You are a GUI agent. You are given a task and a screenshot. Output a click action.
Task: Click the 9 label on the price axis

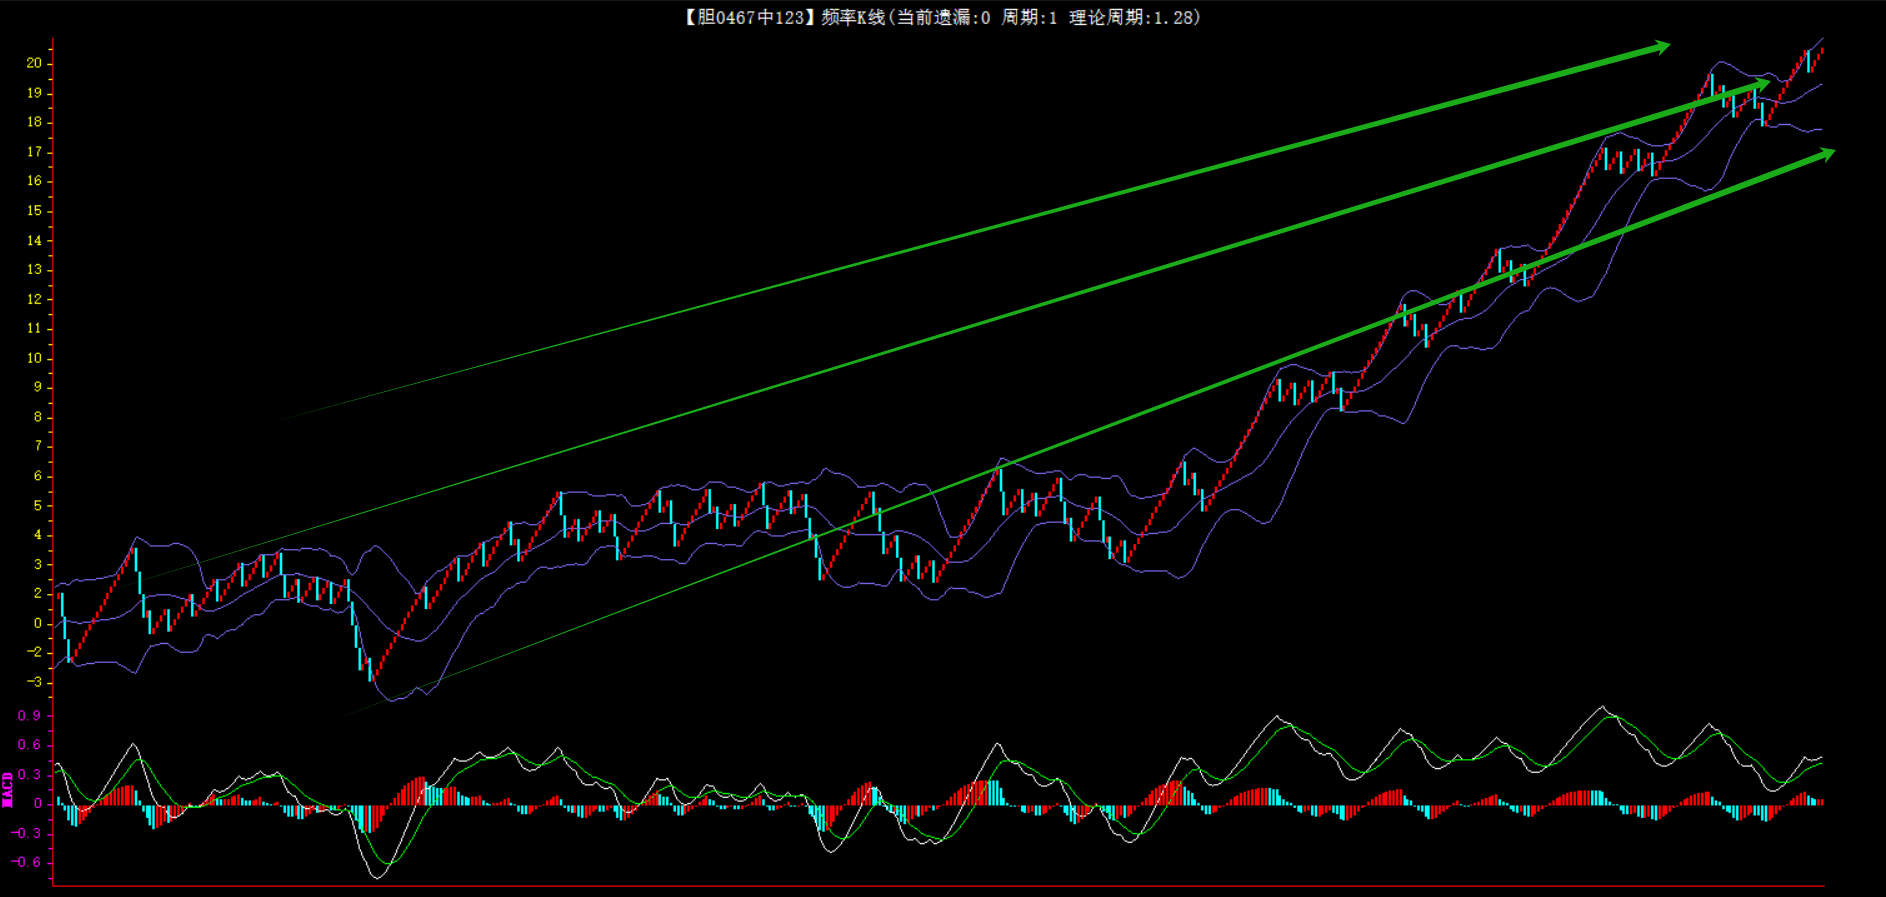click(x=38, y=387)
